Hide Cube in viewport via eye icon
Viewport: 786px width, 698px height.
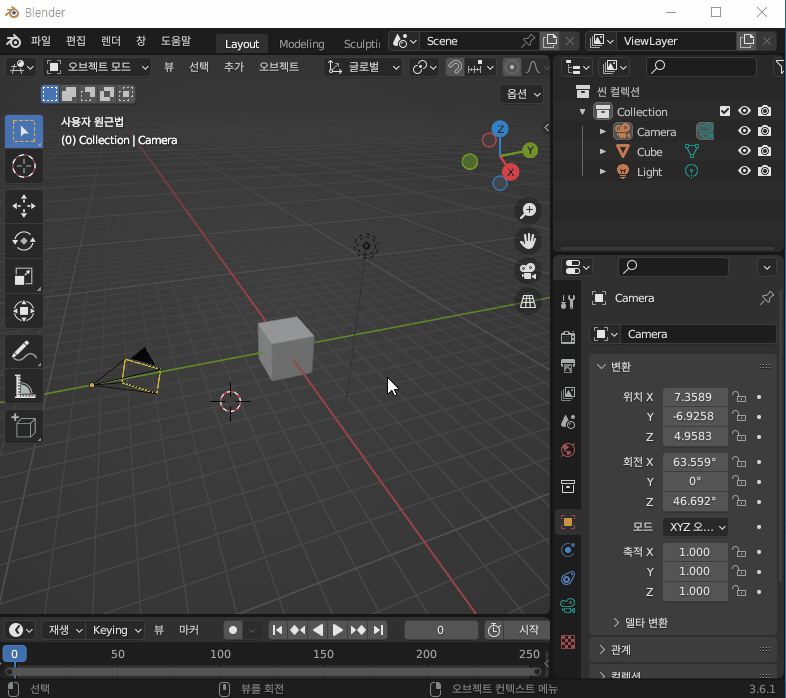[744, 151]
